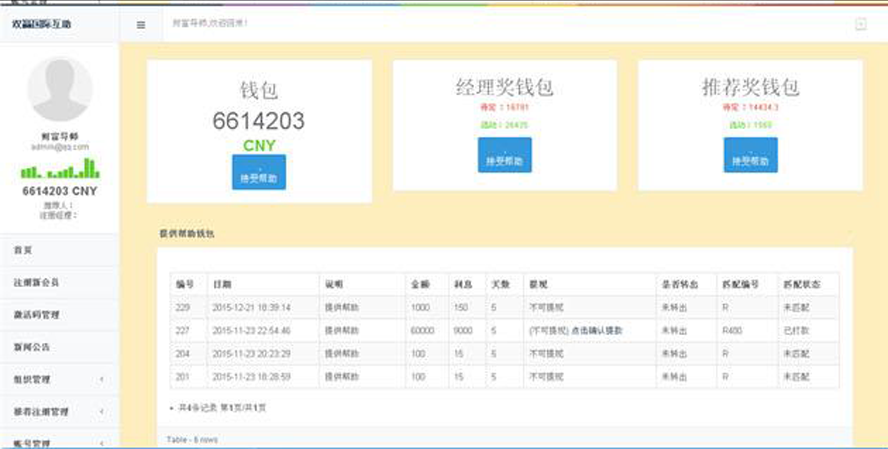Screen dimensions: 888x449
Task: Click the 推荐奖钱包 card title
Action: click(750, 87)
